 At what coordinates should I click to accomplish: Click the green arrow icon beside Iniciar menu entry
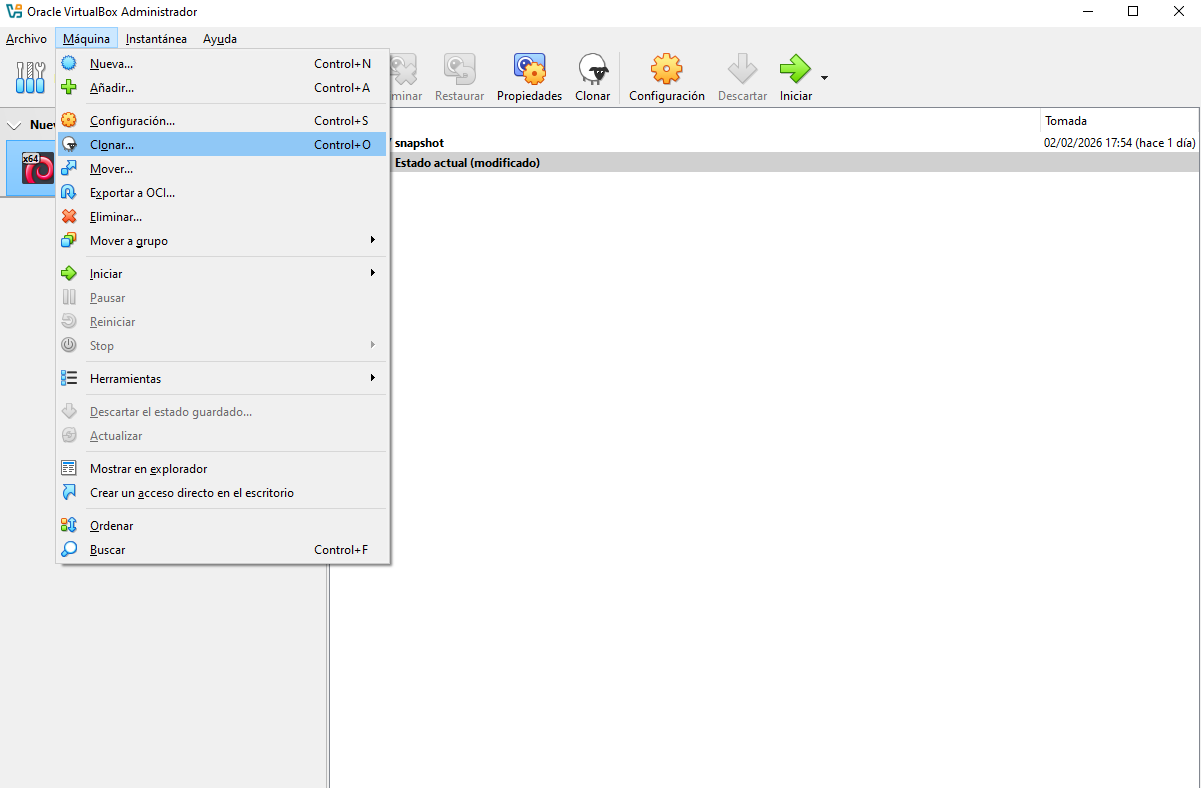pyautogui.click(x=69, y=273)
